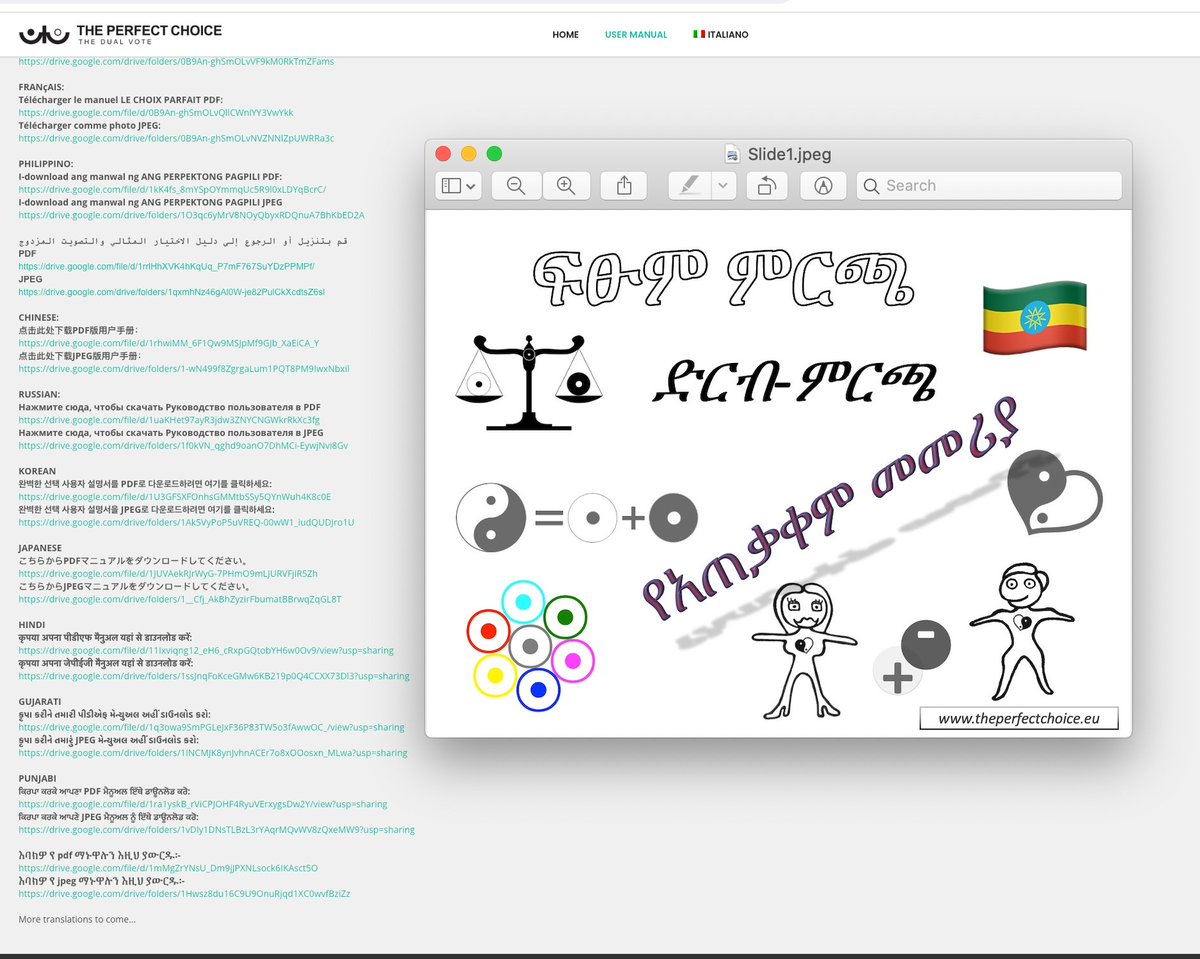Screen dimensions: 1200x959
Task: Click the 'PUNJABI' heading
Action: 37,778
